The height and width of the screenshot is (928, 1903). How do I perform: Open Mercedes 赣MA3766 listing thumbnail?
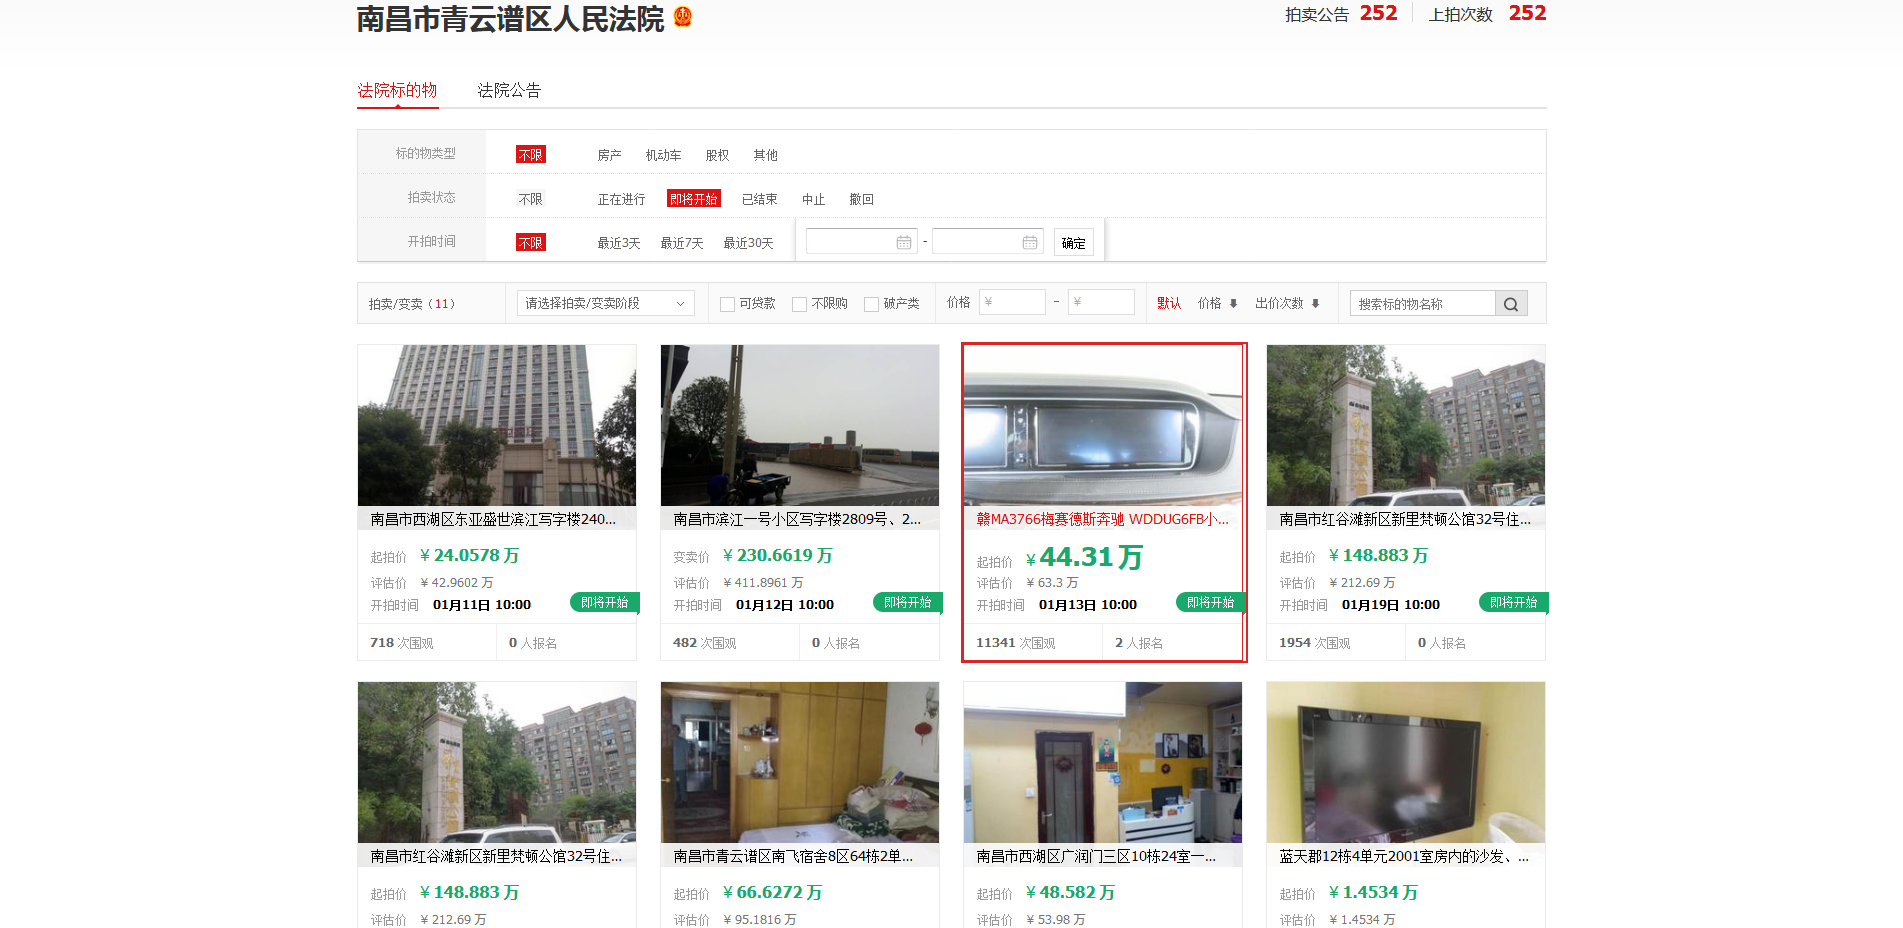1103,426
